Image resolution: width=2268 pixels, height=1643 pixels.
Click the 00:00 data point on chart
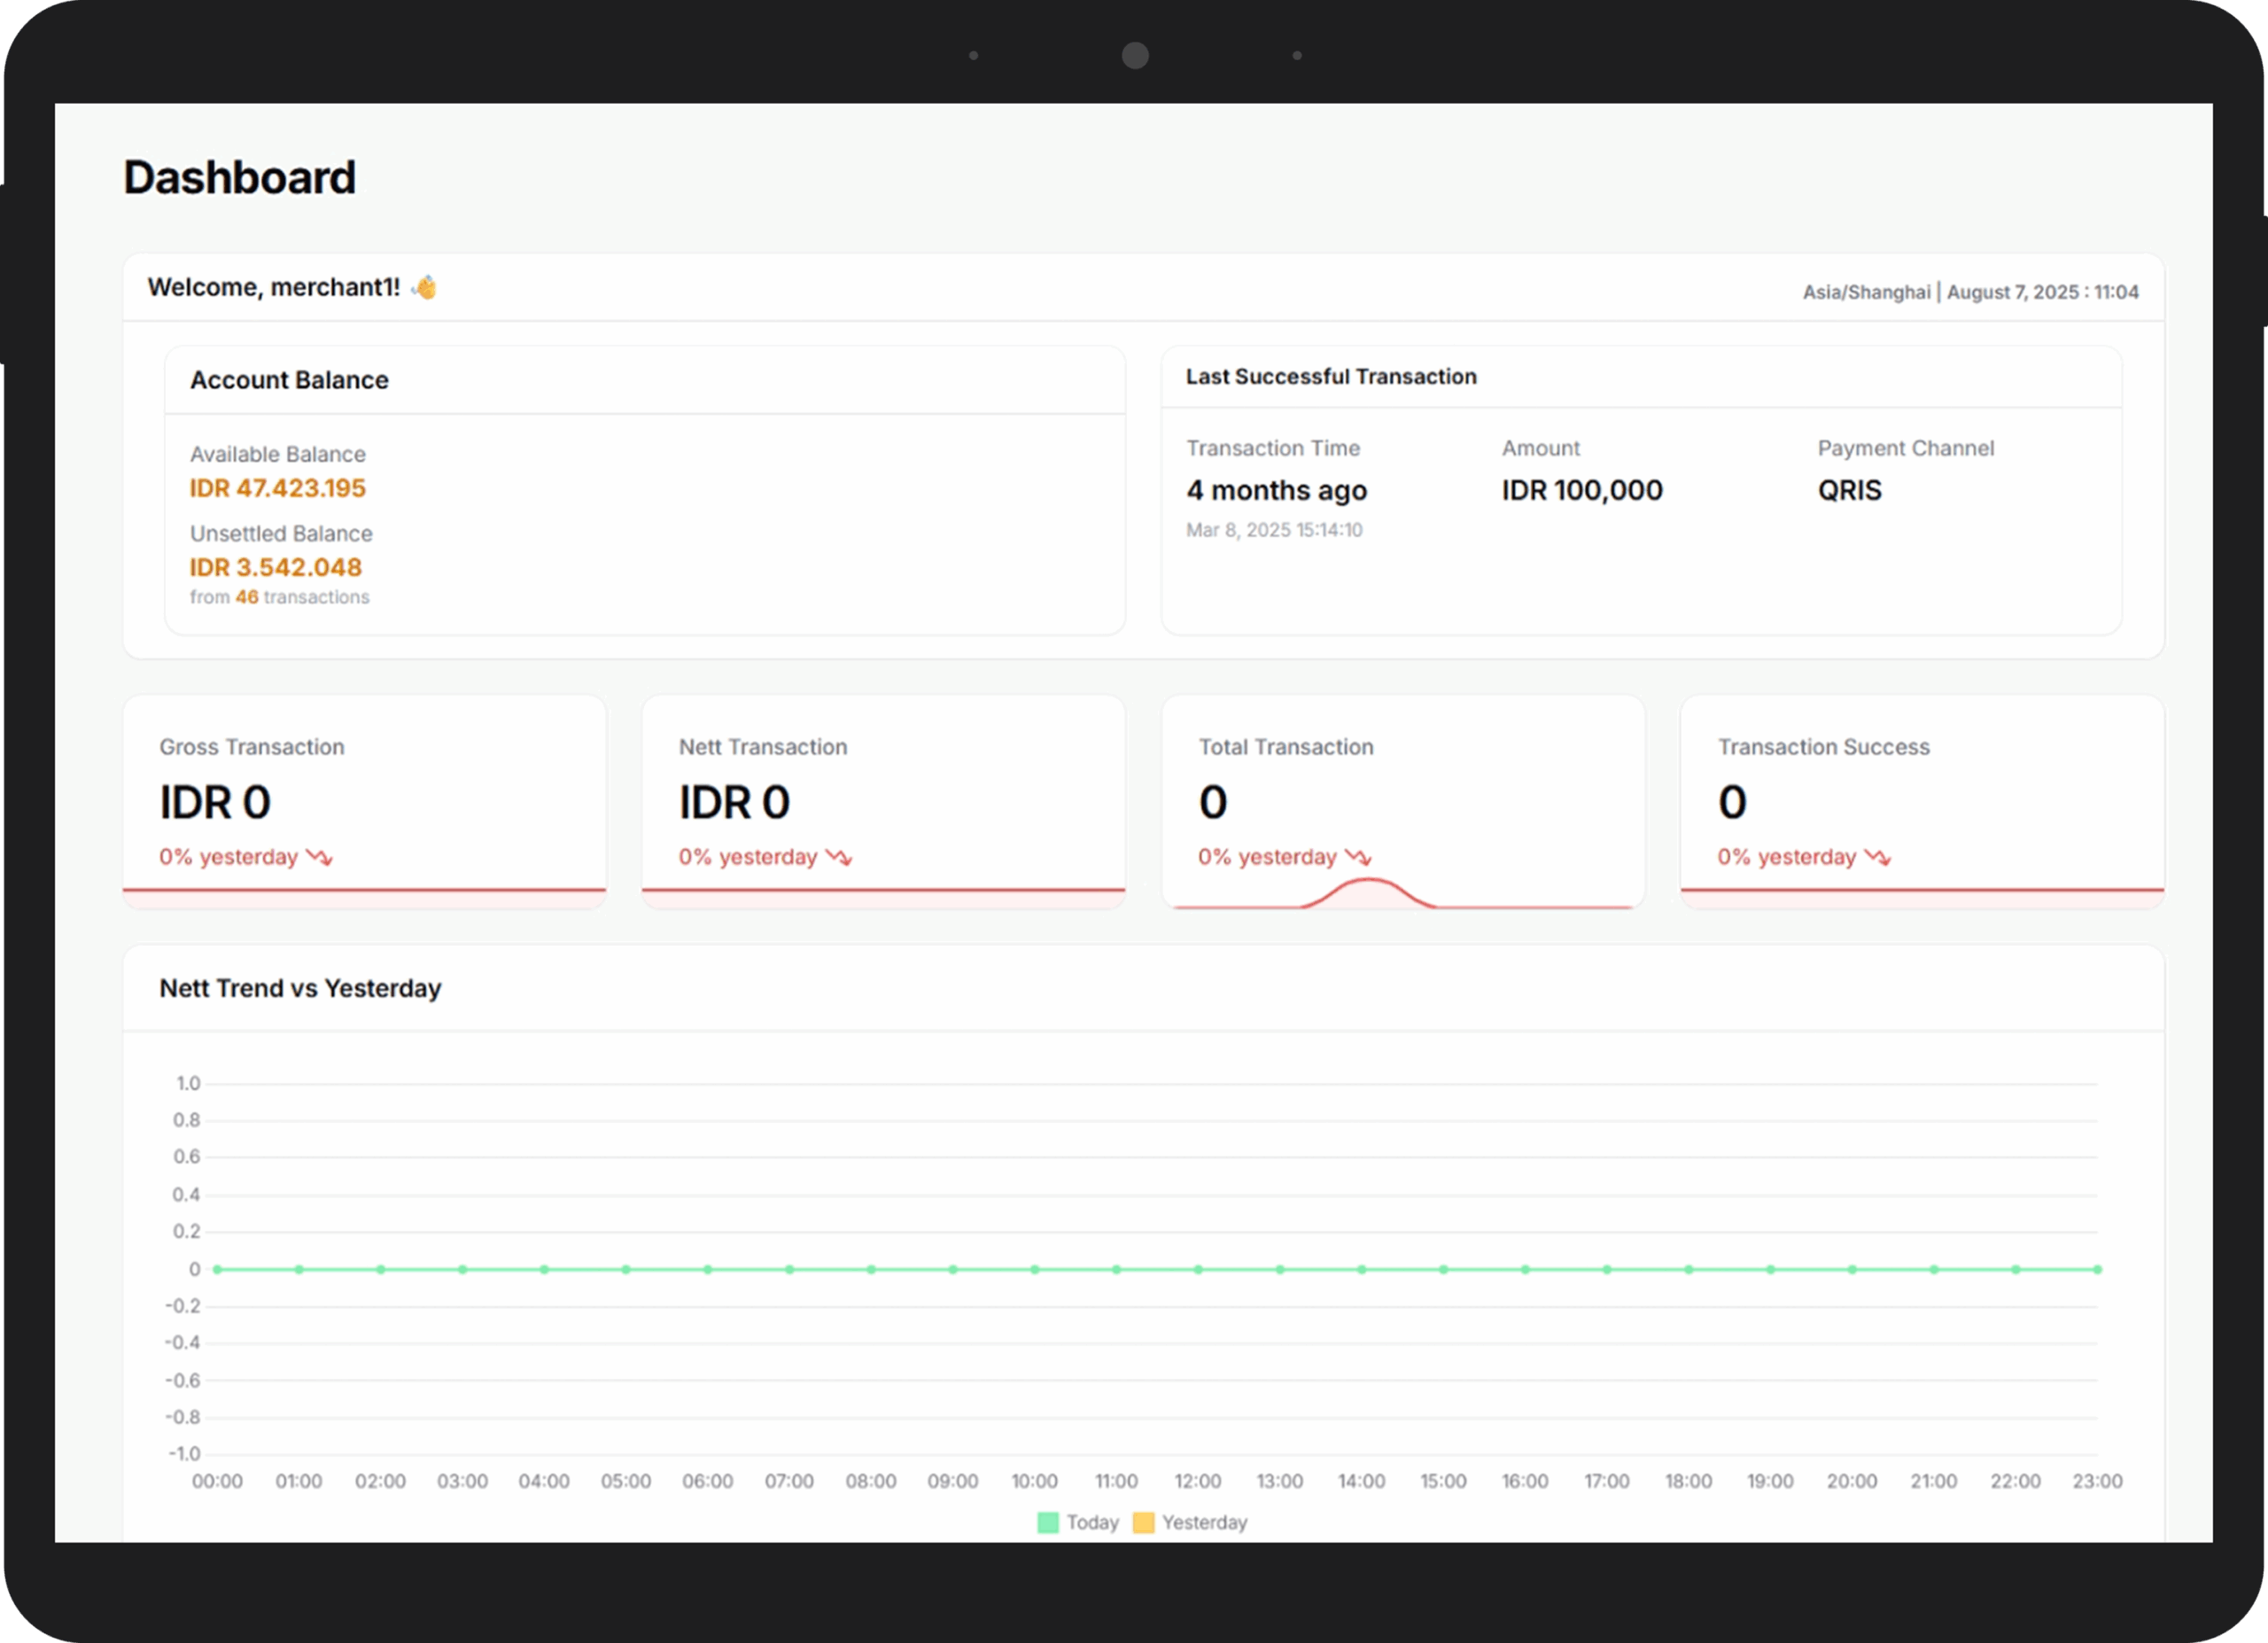[x=217, y=1269]
